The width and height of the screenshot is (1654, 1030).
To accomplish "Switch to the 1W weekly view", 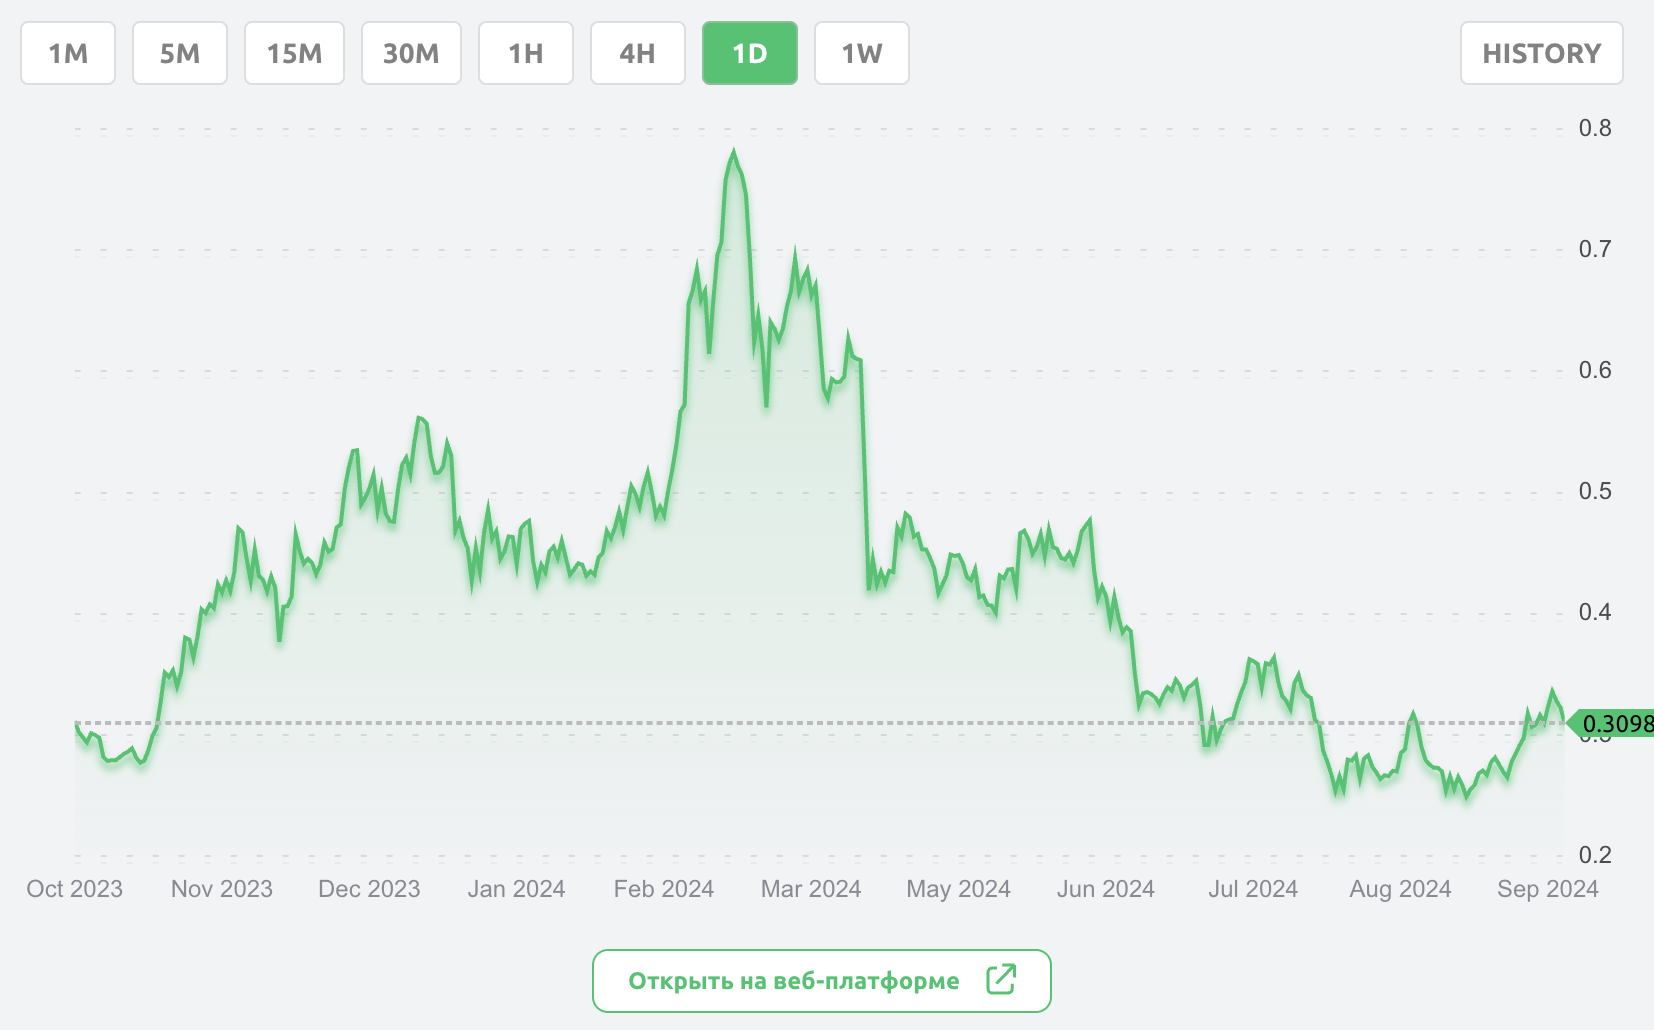I will (x=862, y=53).
